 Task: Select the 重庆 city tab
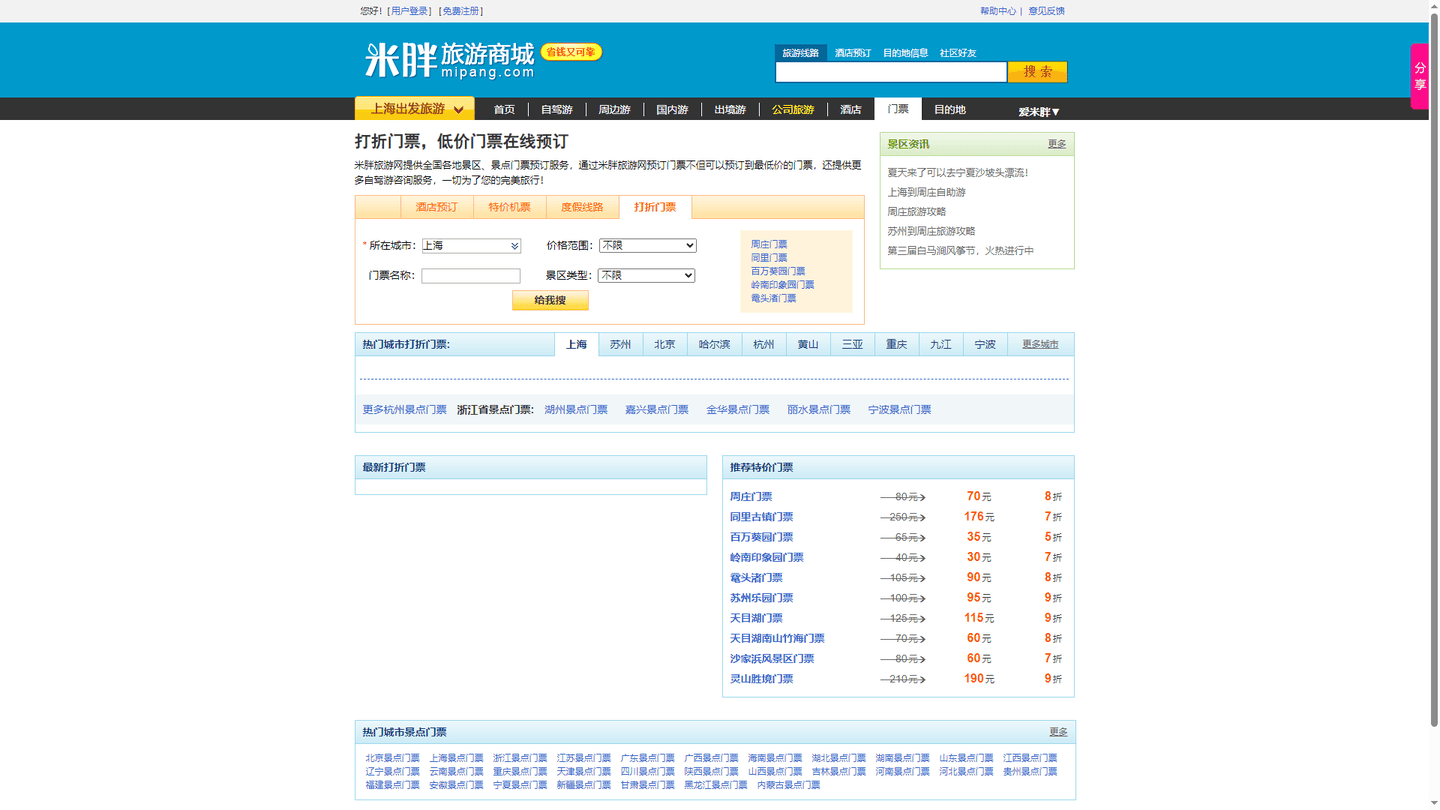point(896,344)
